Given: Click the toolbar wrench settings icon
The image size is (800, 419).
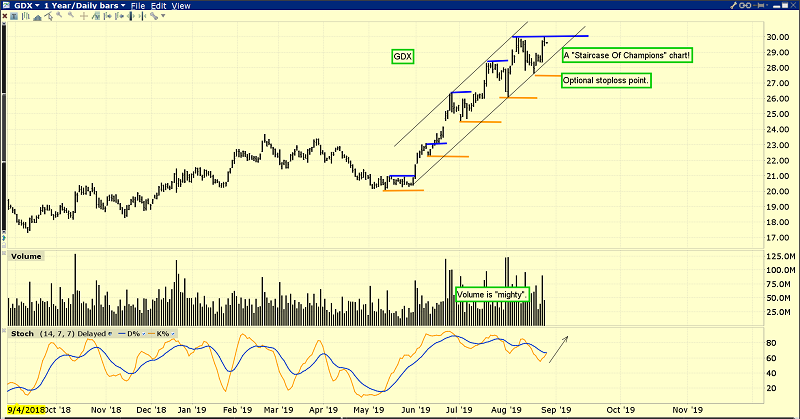Looking at the screenshot, I should [x=154, y=16].
